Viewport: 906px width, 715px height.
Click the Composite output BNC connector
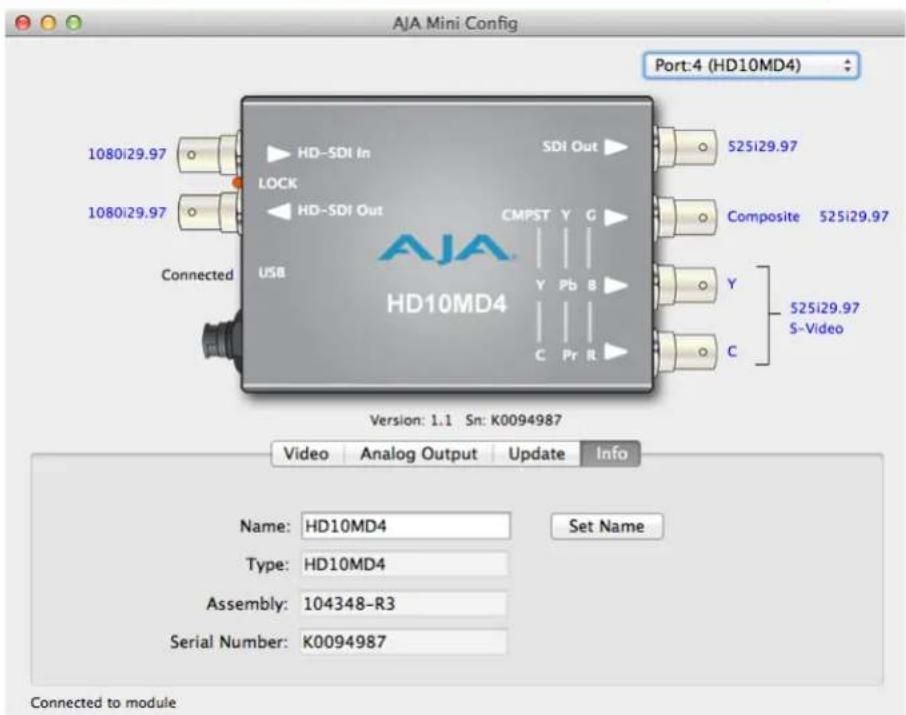tap(685, 217)
